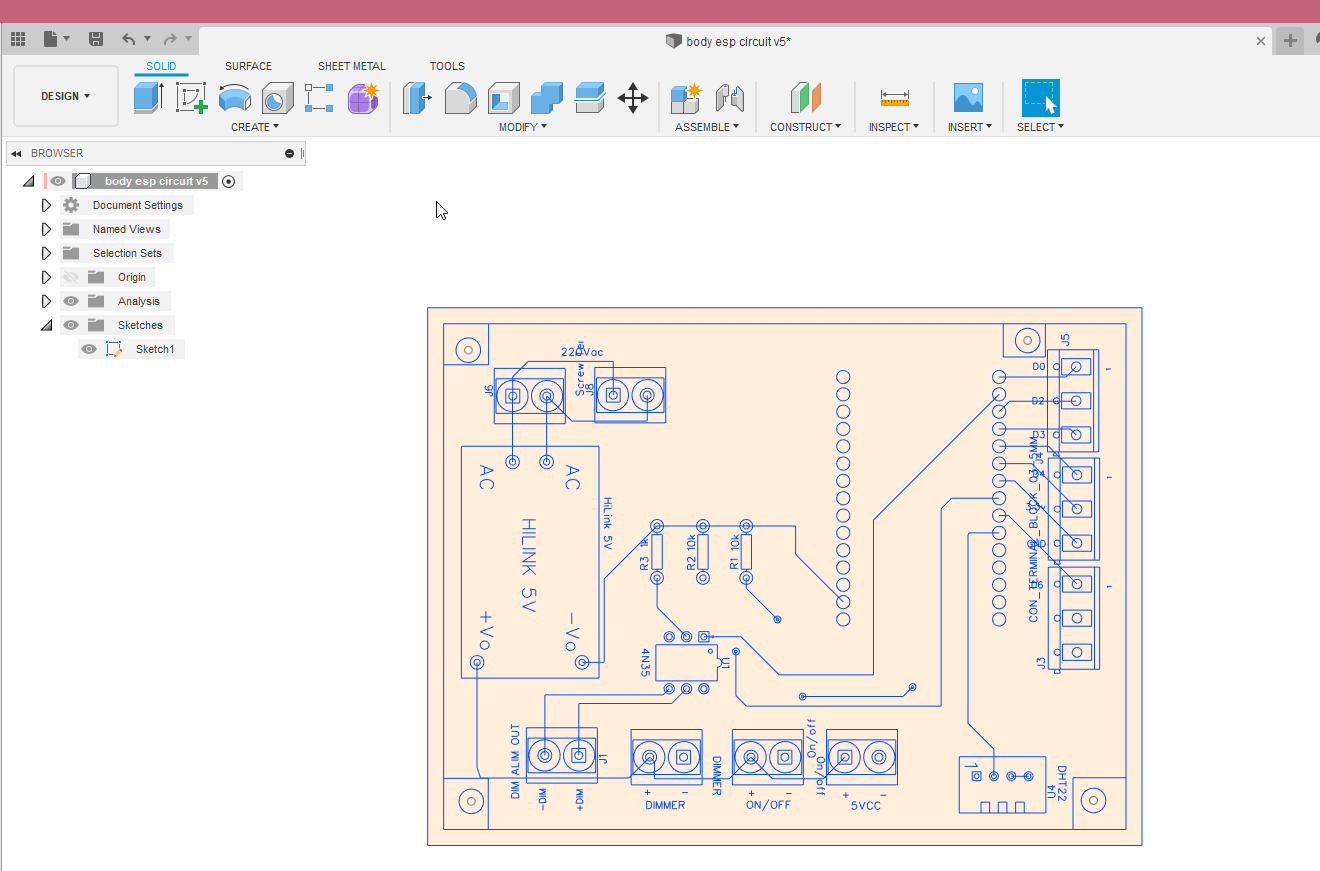Open the undo history arrow

click(147, 40)
